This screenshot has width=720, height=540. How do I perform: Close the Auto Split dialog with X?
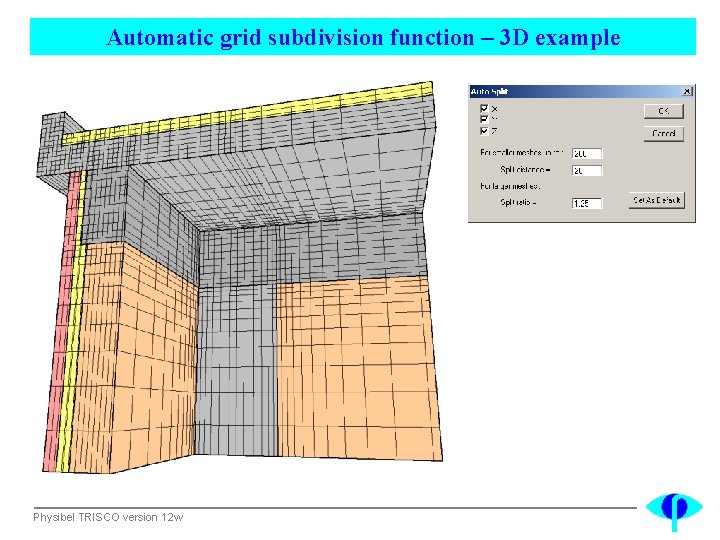[x=687, y=91]
